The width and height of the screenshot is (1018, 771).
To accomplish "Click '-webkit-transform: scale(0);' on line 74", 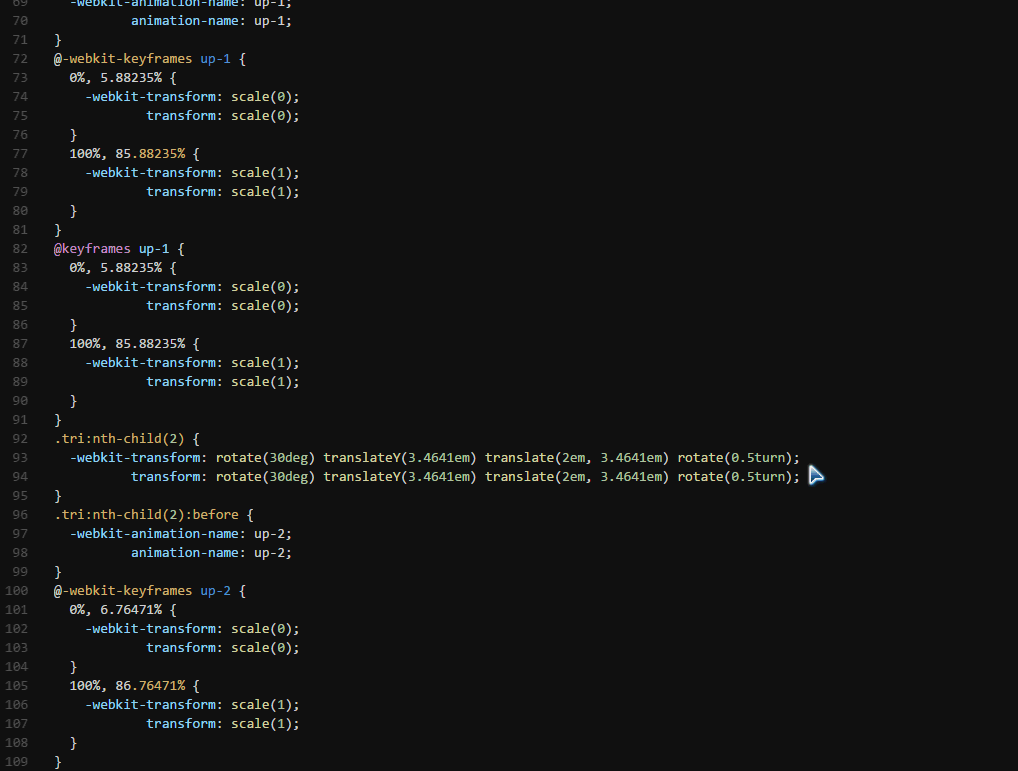I will point(193,97).
